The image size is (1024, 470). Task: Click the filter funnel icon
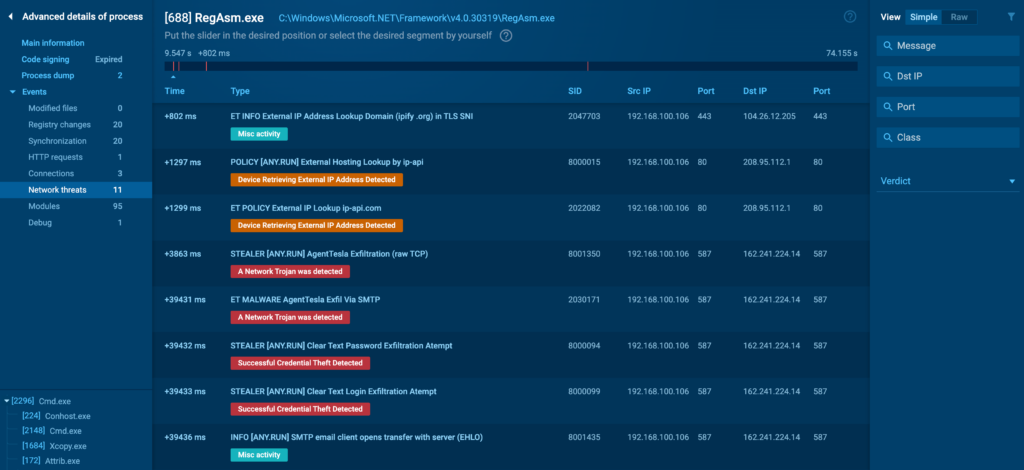click(1011, 17)
